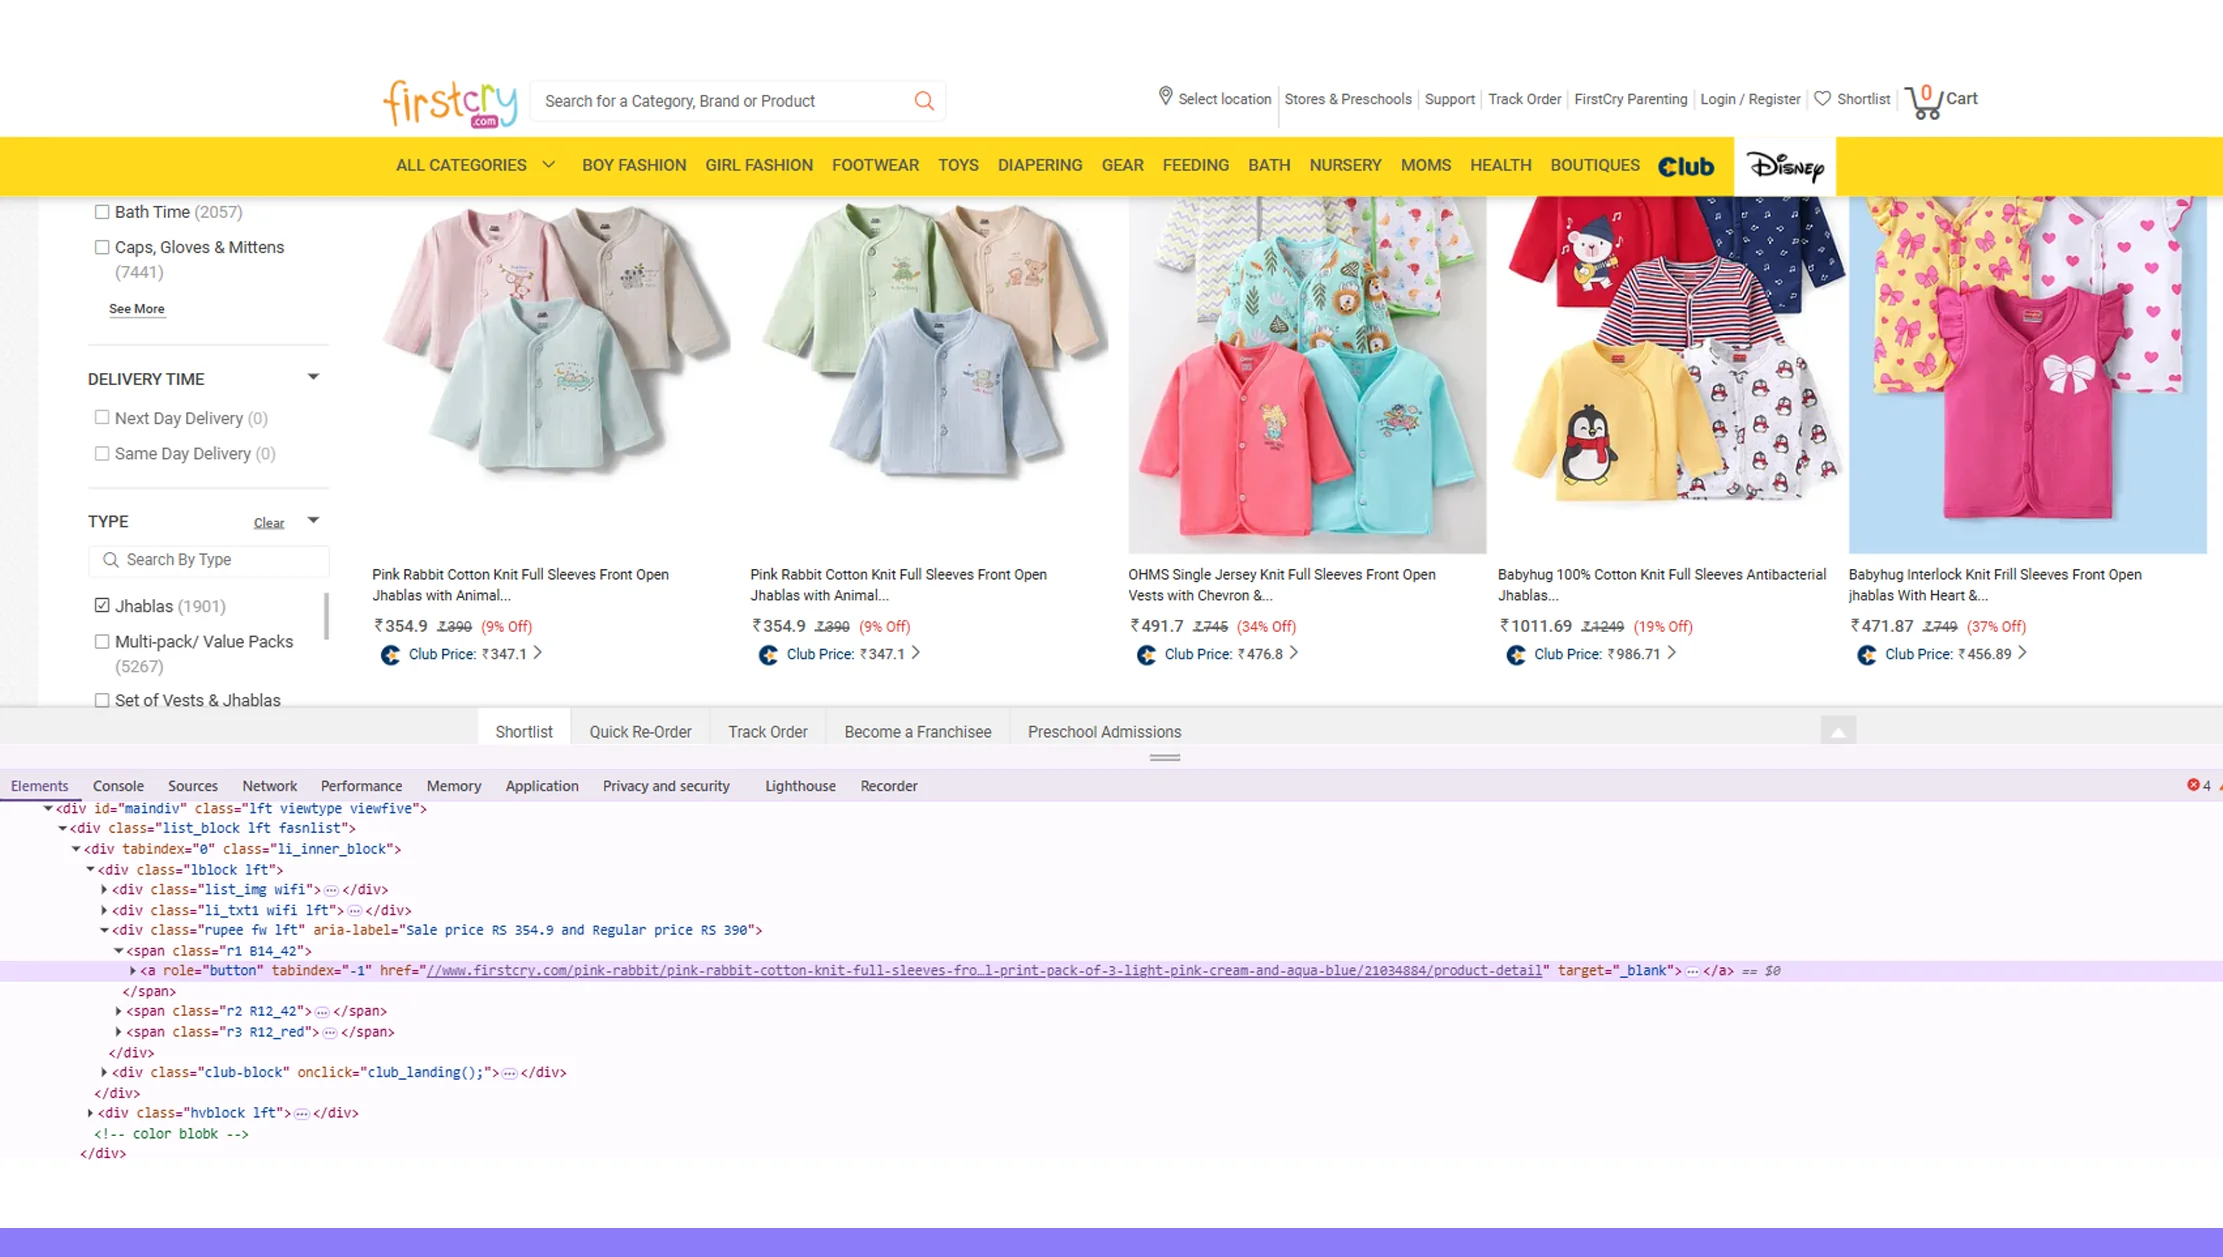This screenshot has width=2223, height=1257.
Task: Clear the Type filter selection
Action: (x=268, y=523)
